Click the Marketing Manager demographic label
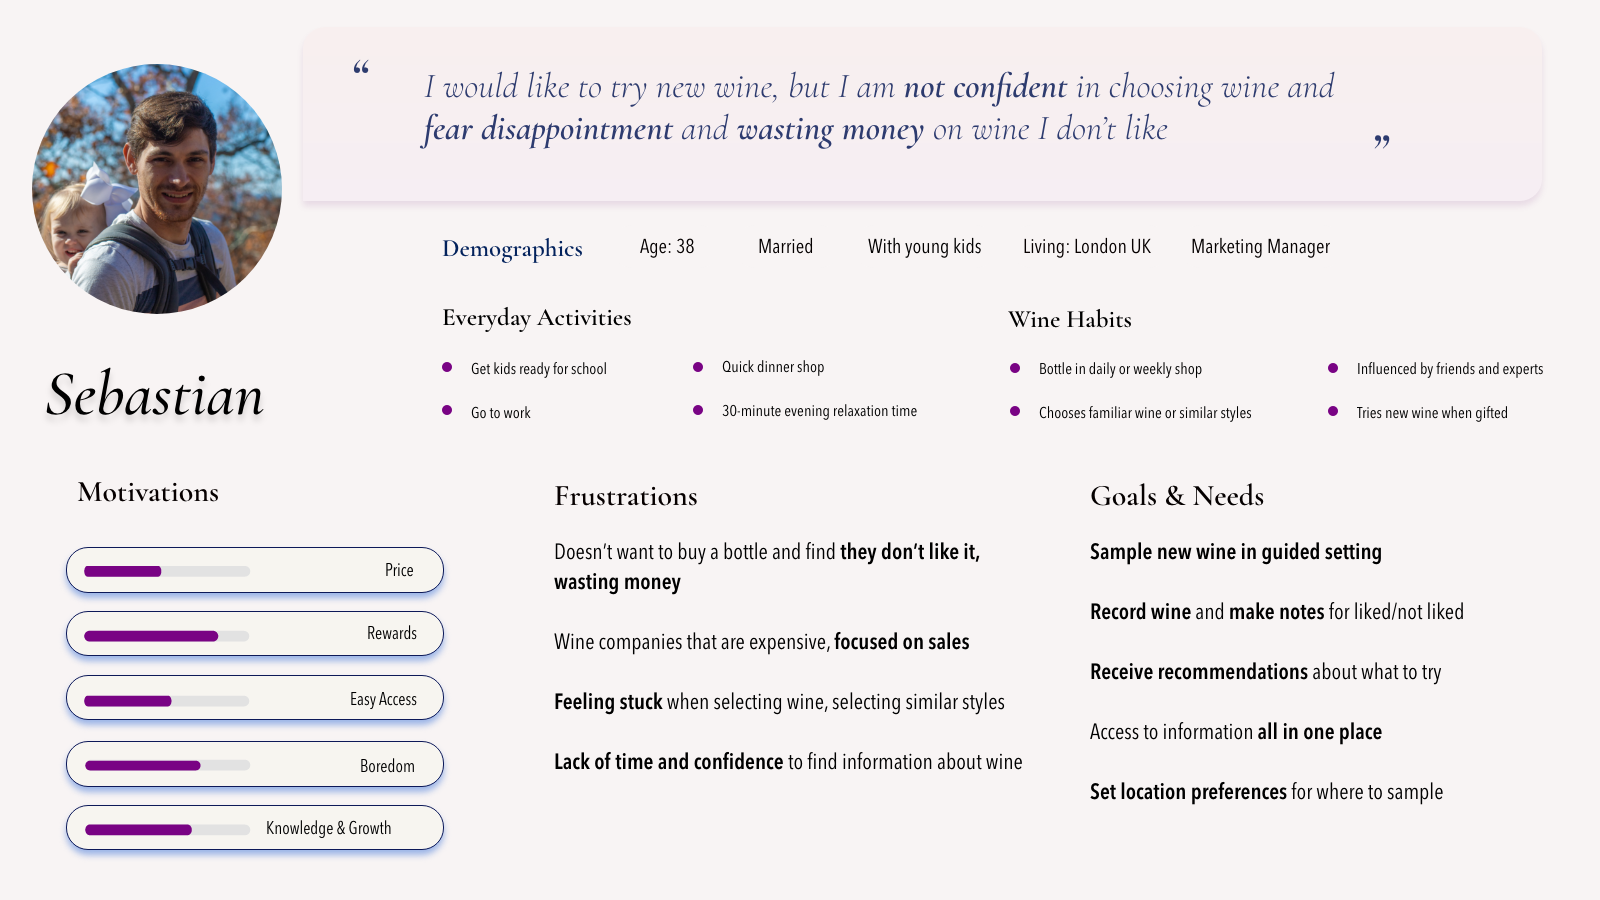 click(1260, 247)
